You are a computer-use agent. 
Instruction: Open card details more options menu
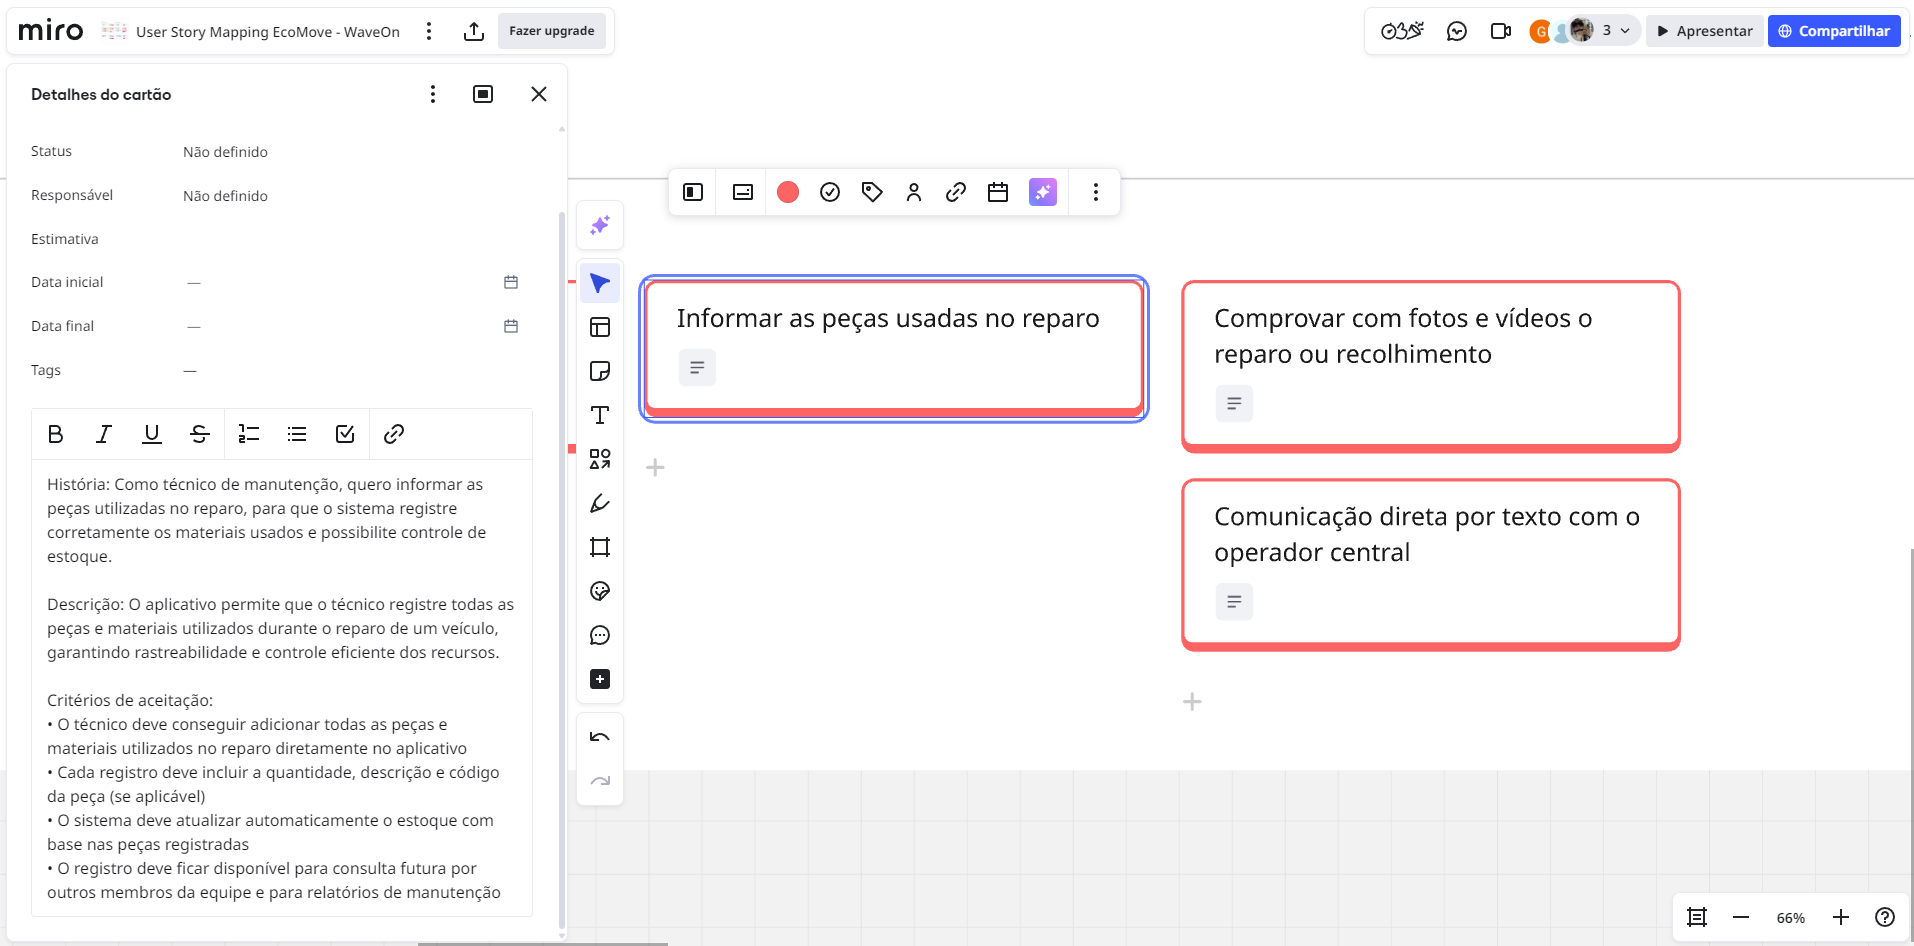pyautogui.click(x=433, y=94)
